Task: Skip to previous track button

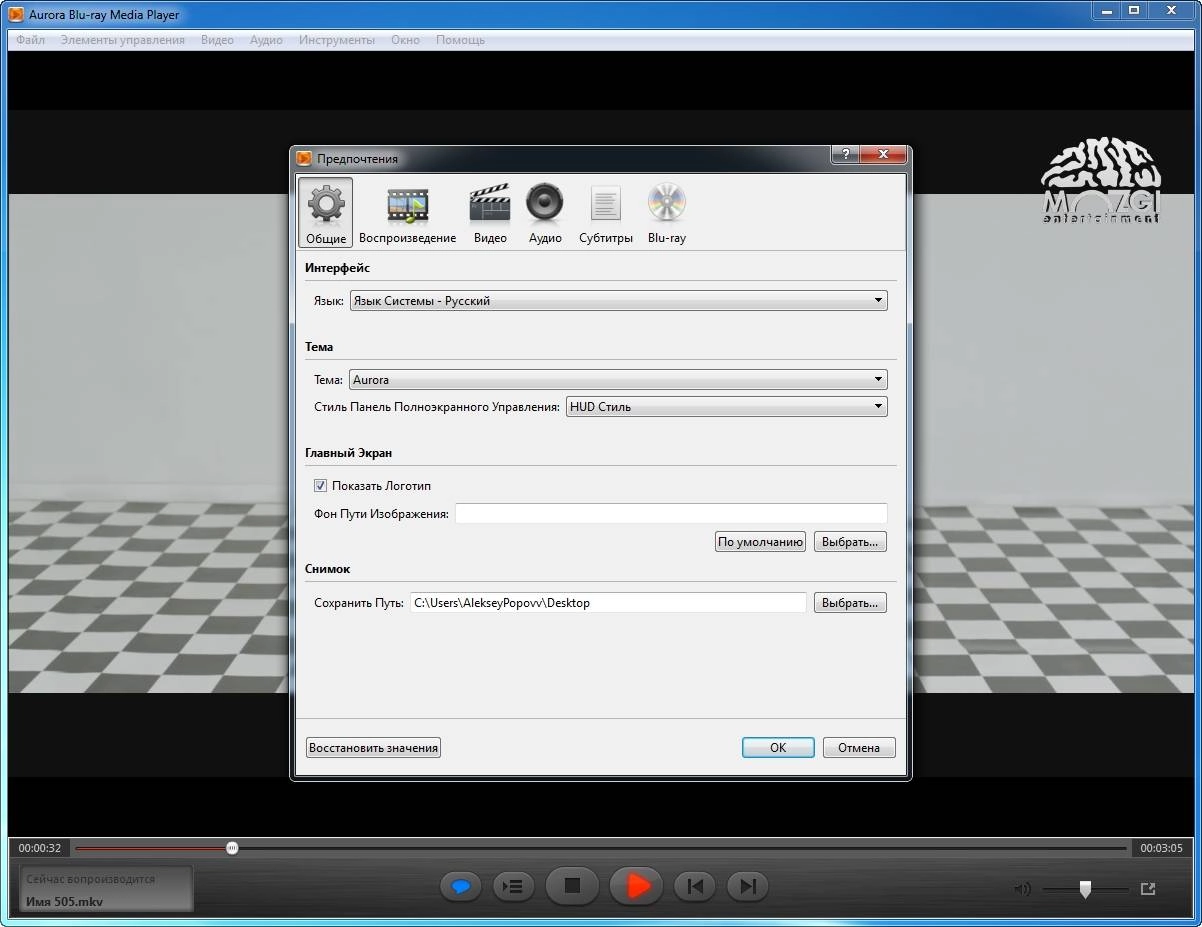Action: click(696, 886)
